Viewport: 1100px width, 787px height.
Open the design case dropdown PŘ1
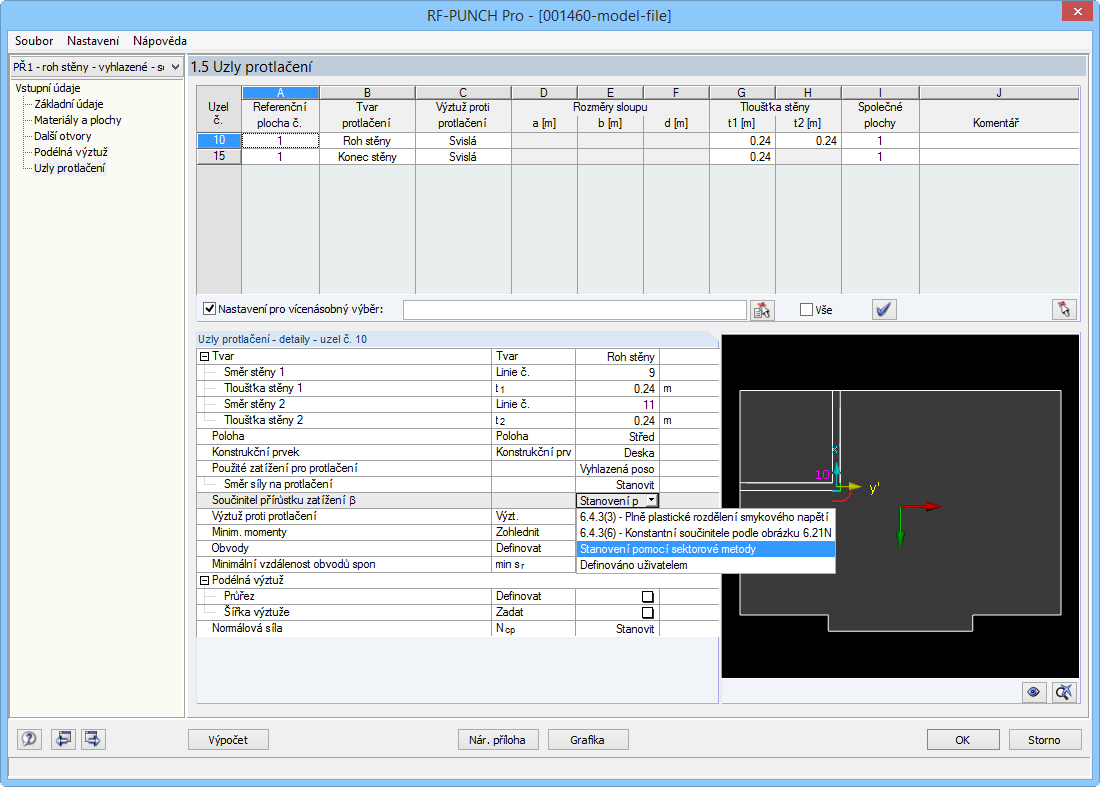coord(97,67)
